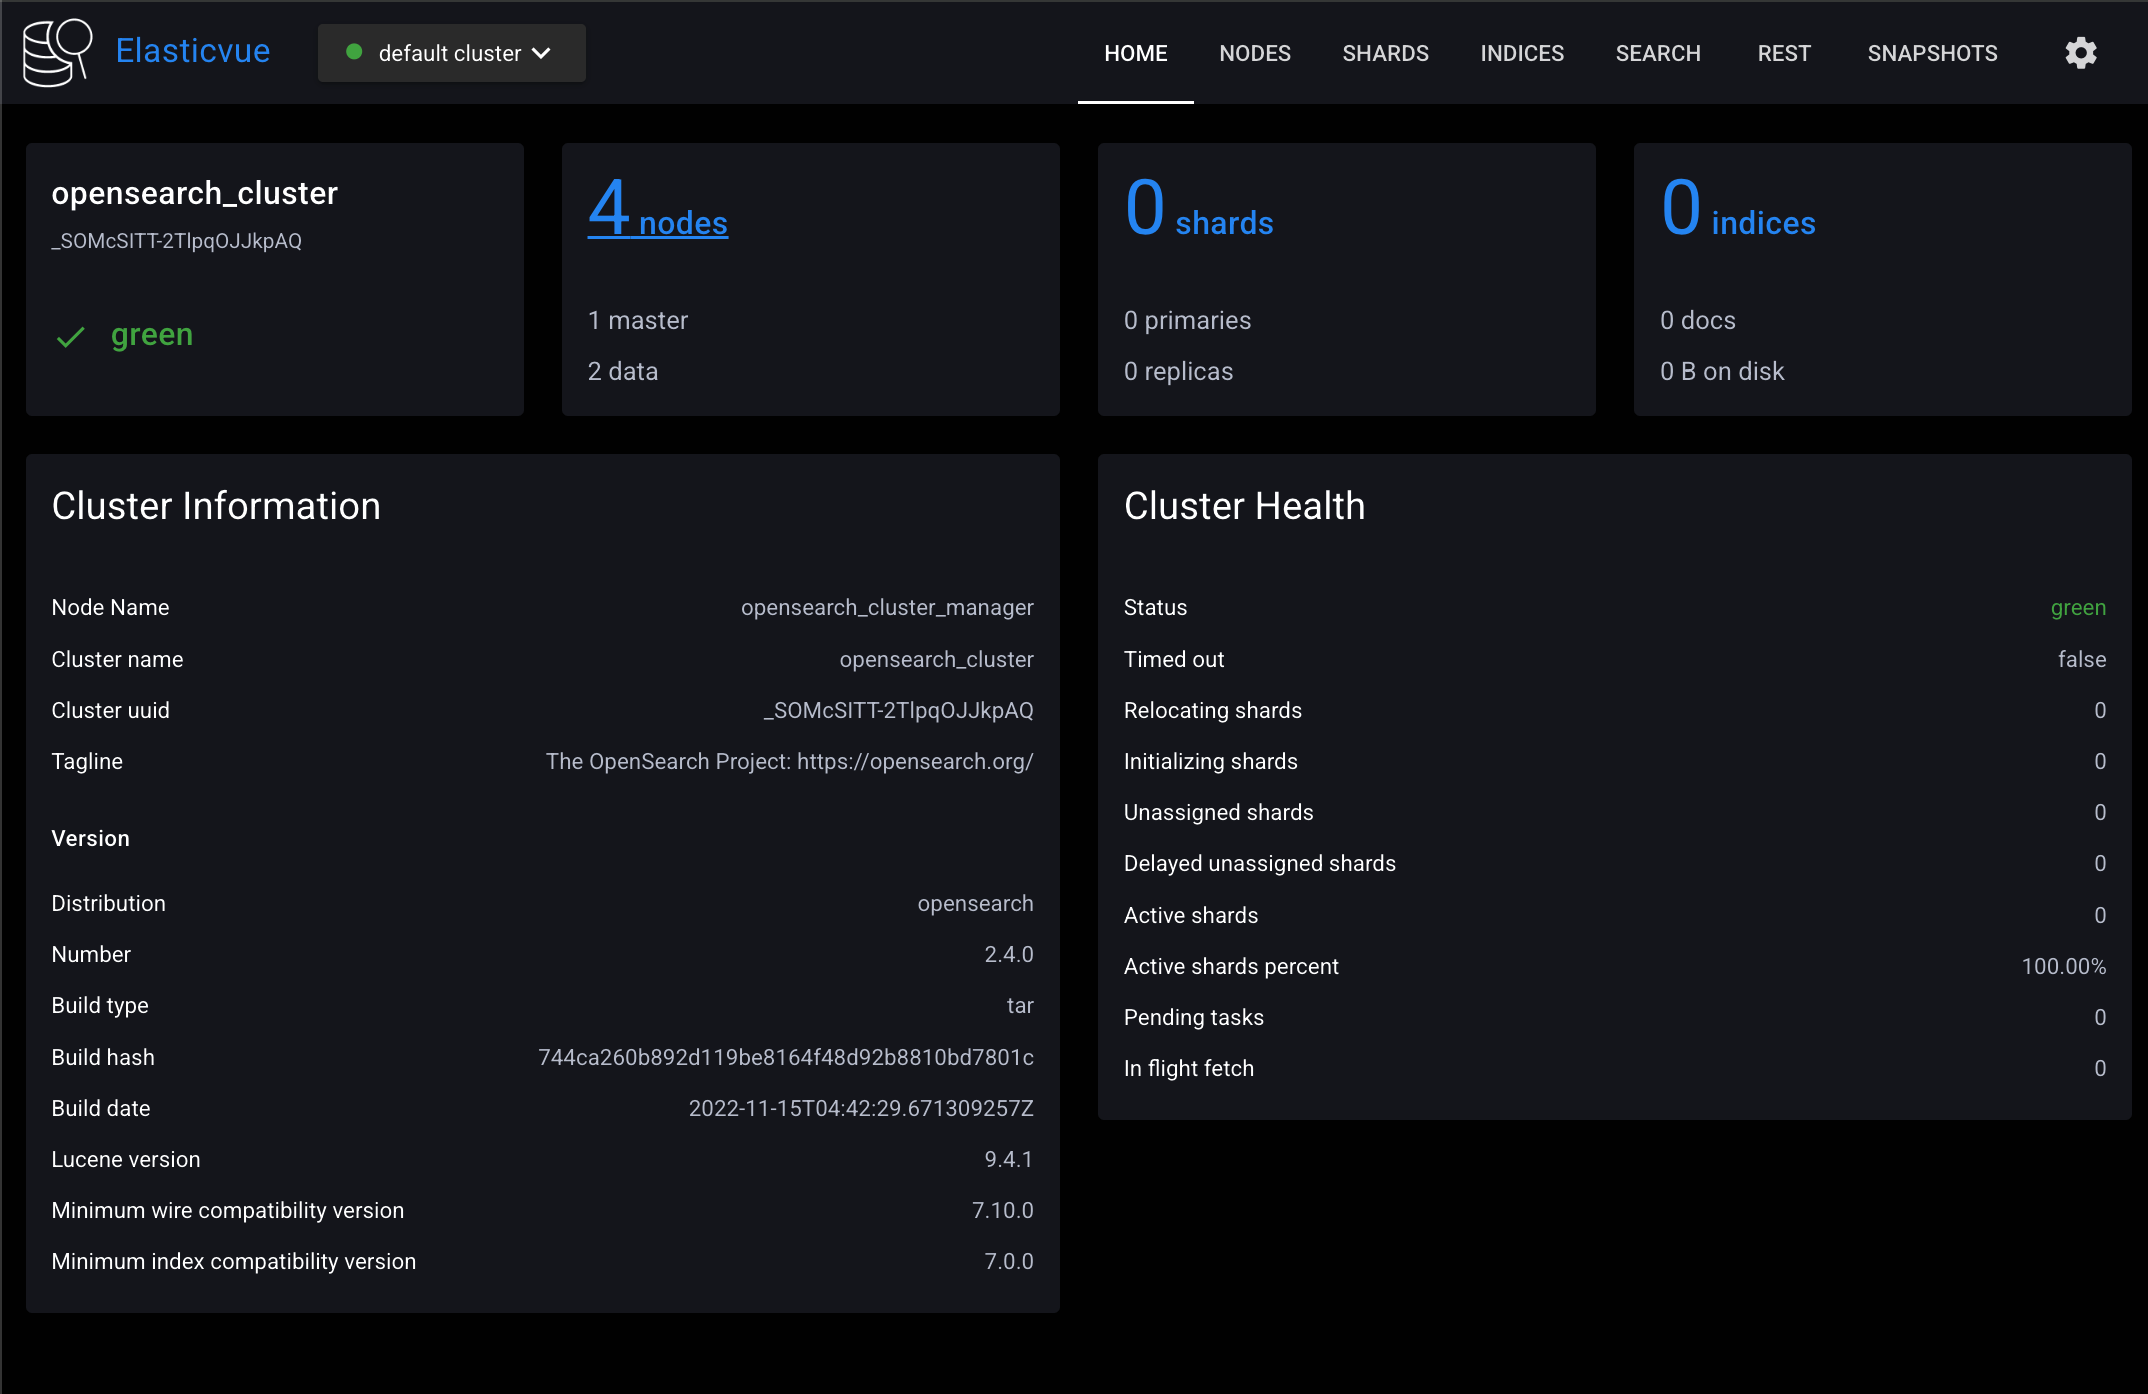Open the 4 nodes link
Viewport: 2148px width, 1394px height.
tap(657, 211)
